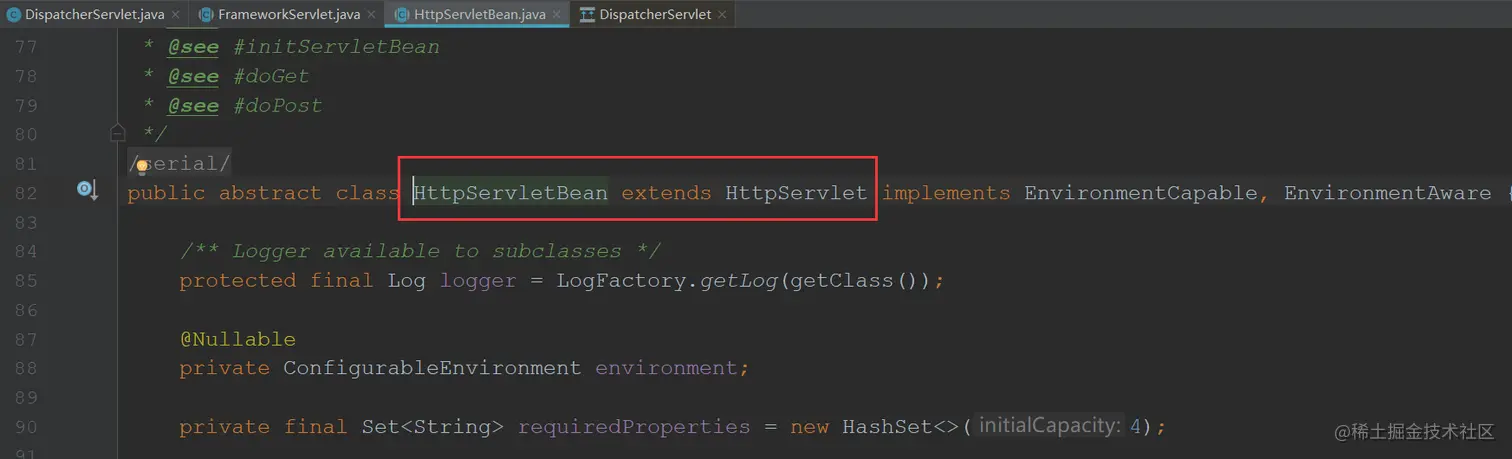Click the 'Logger available to subclasses' comment

420,251
